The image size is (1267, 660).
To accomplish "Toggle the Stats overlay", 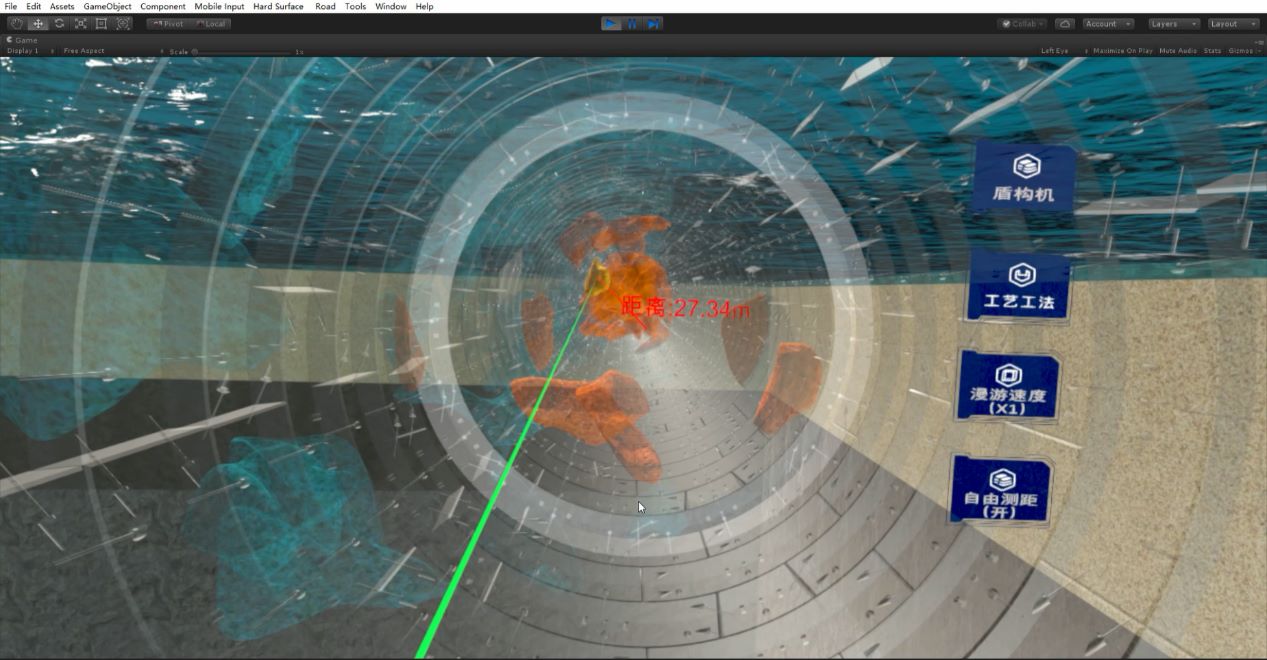I will pyautogui.click(x=1212, y=50).
